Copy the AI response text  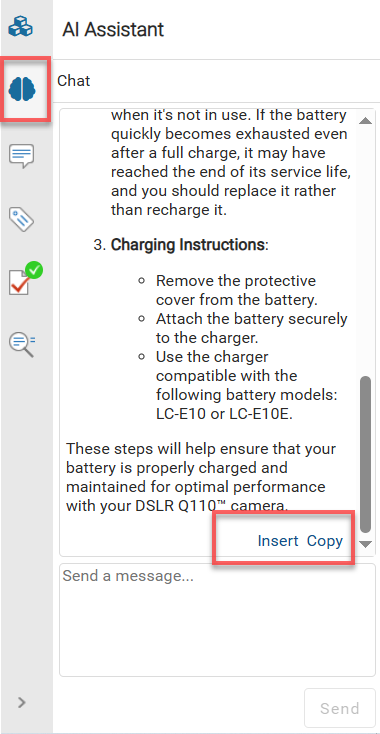(x=325, y=541)
